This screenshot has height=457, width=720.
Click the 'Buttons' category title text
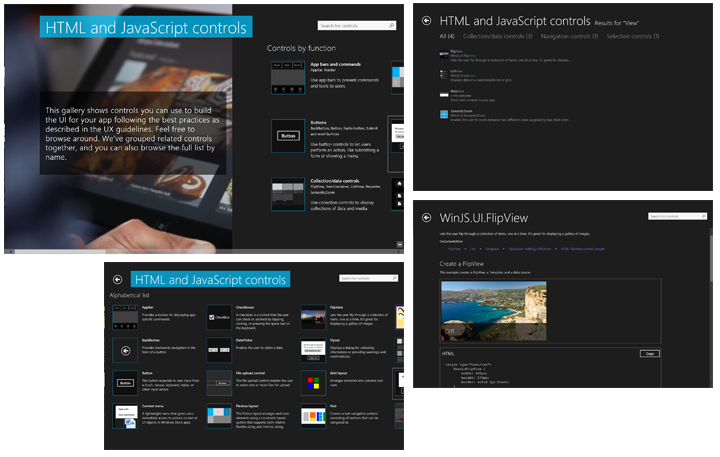pos(318,123)
